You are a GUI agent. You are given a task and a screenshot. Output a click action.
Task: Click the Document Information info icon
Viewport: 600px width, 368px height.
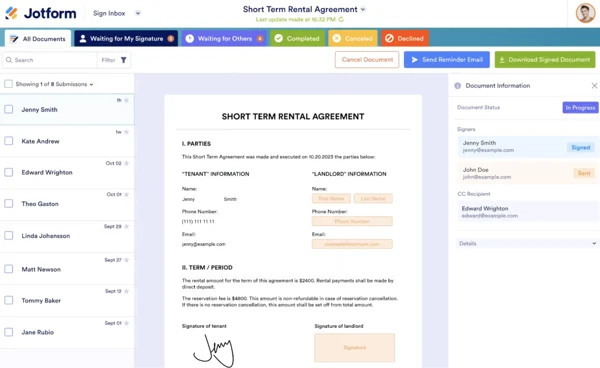457,86
